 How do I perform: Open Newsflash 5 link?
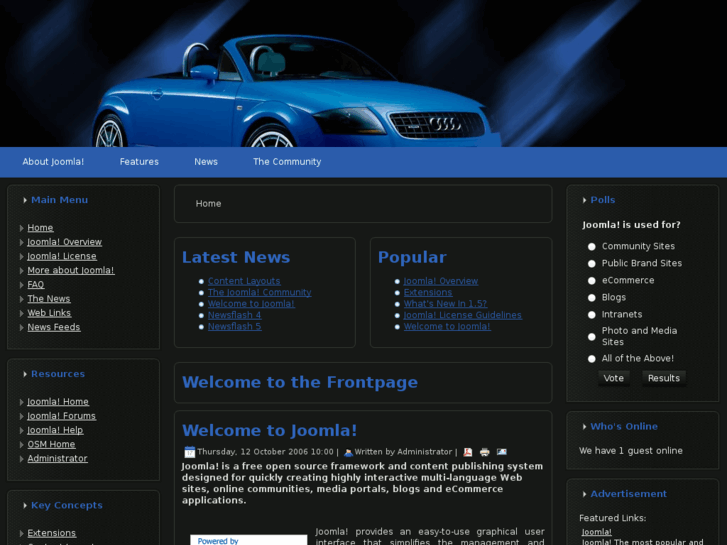[235, 327]
